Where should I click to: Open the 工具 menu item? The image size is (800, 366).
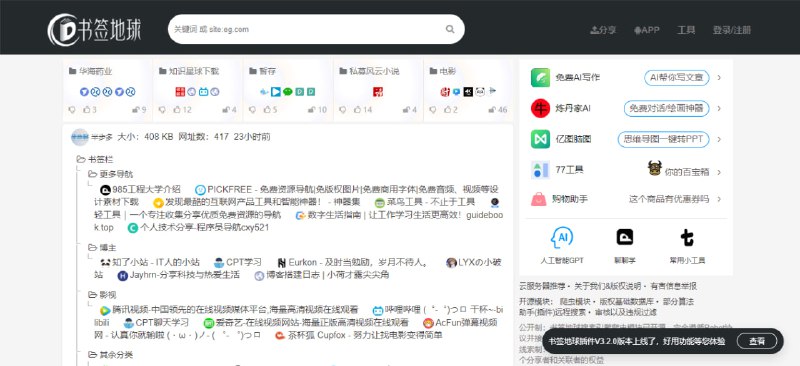(686, 30)
